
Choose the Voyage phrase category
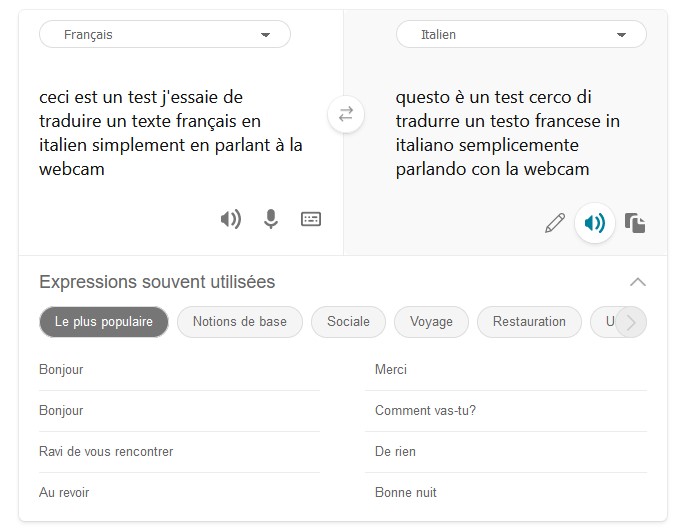click(x=431, y=322)
